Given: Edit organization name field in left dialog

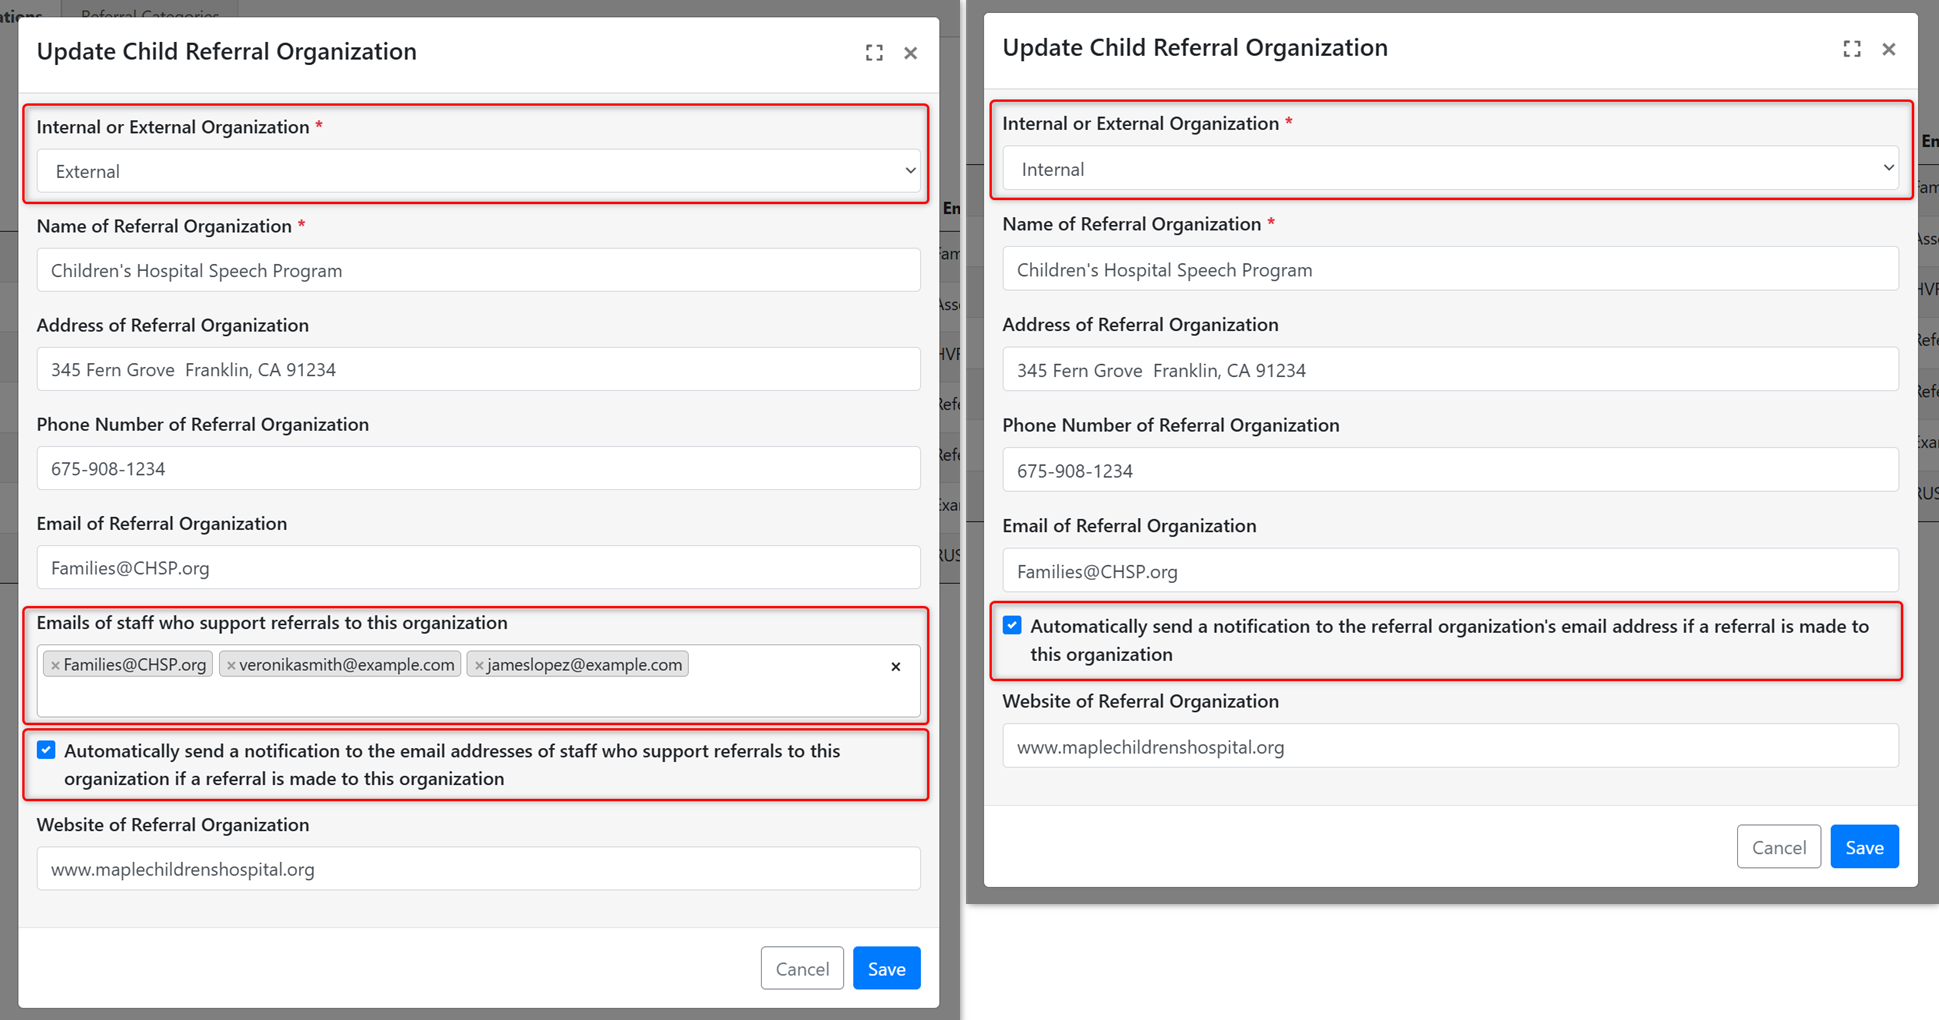Looking at the screenshot, I should 479,270.
